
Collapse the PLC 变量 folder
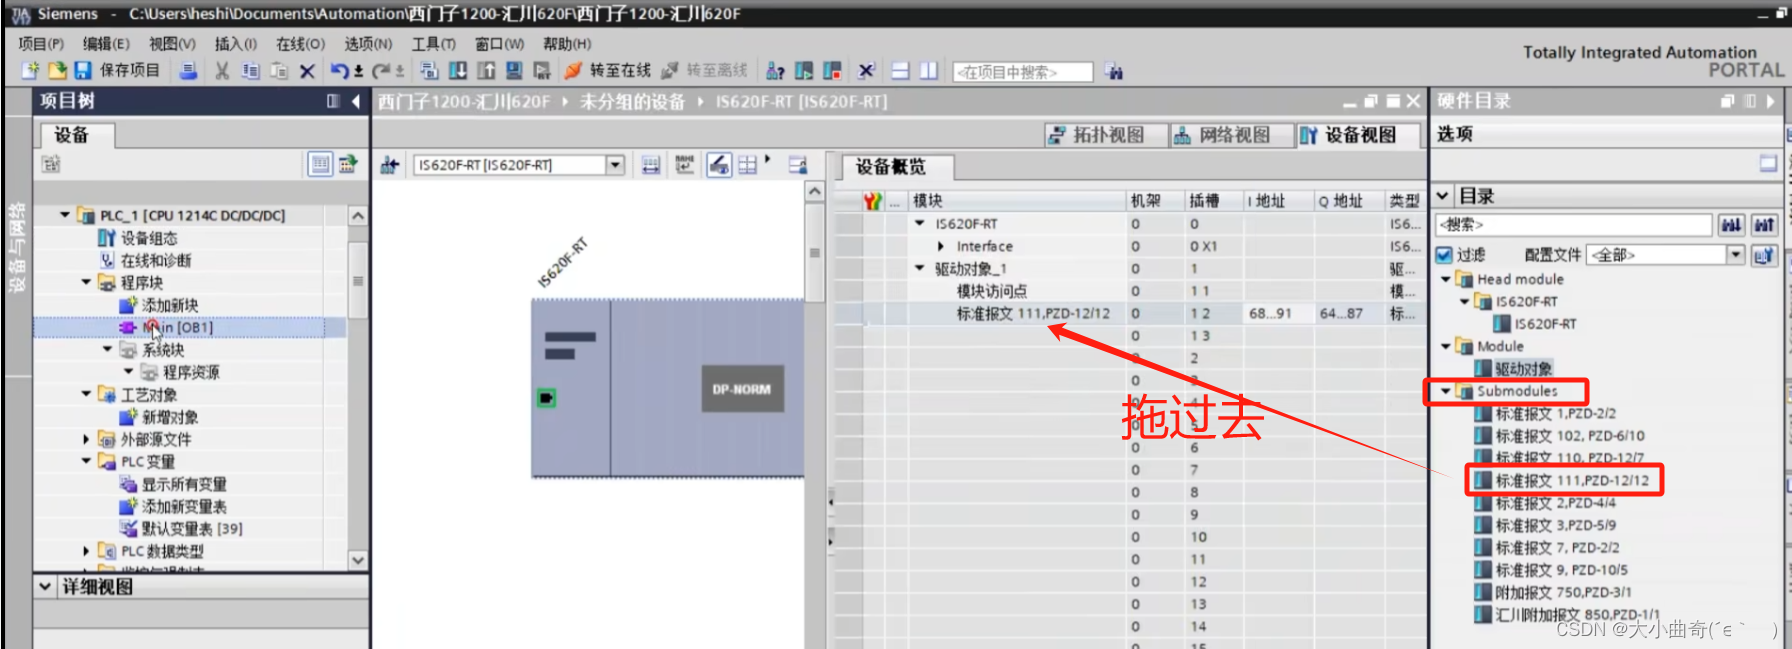coord(86,461)
